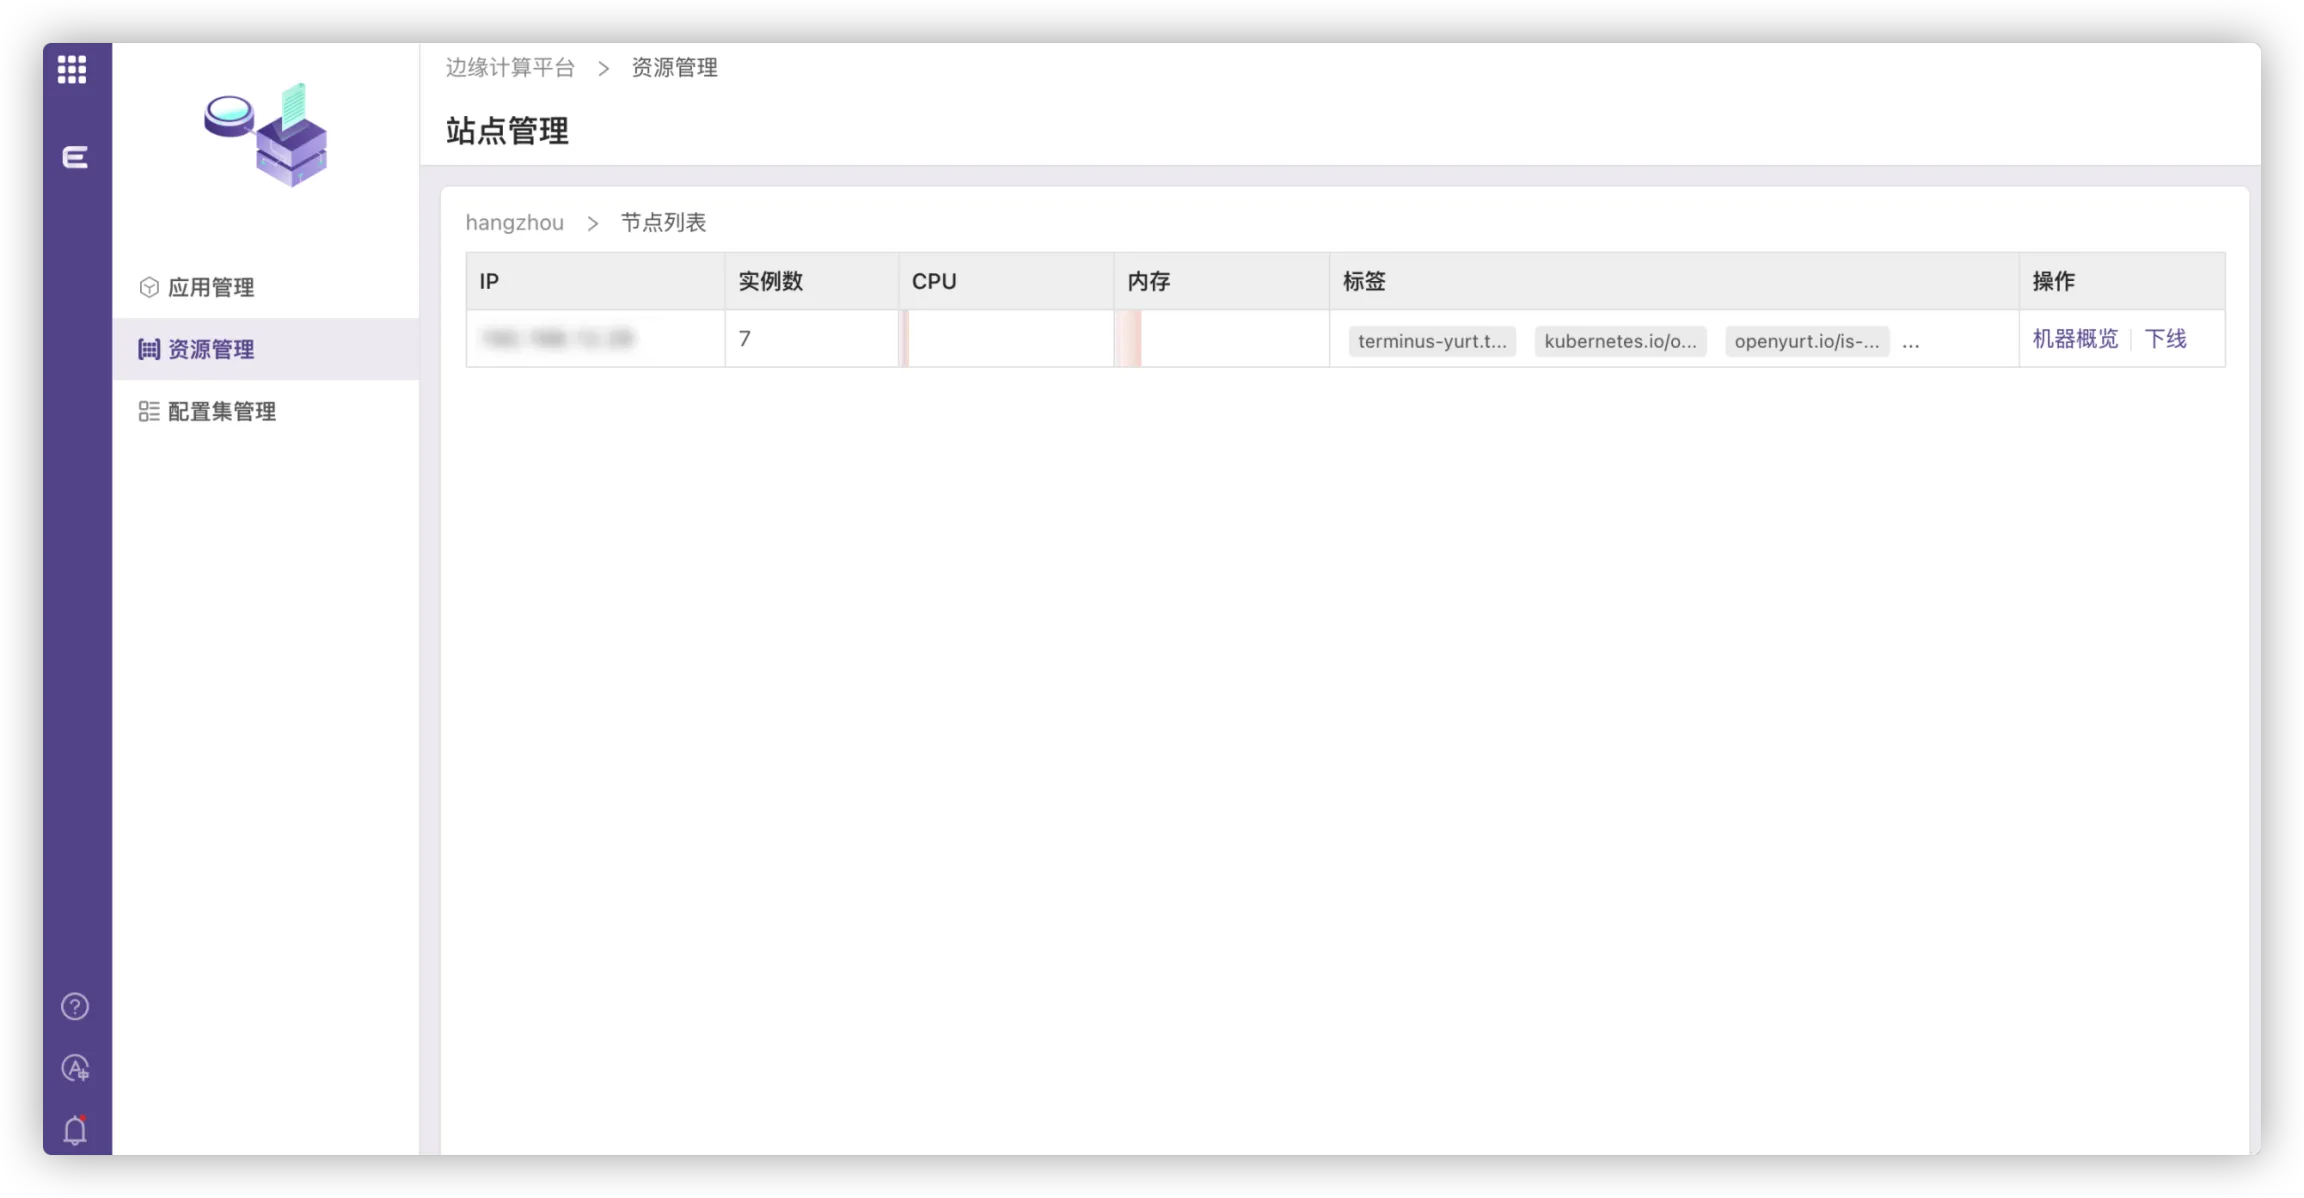Go to 配置集管理 in sidebar

pyautogui.click(x=222, y=411)
